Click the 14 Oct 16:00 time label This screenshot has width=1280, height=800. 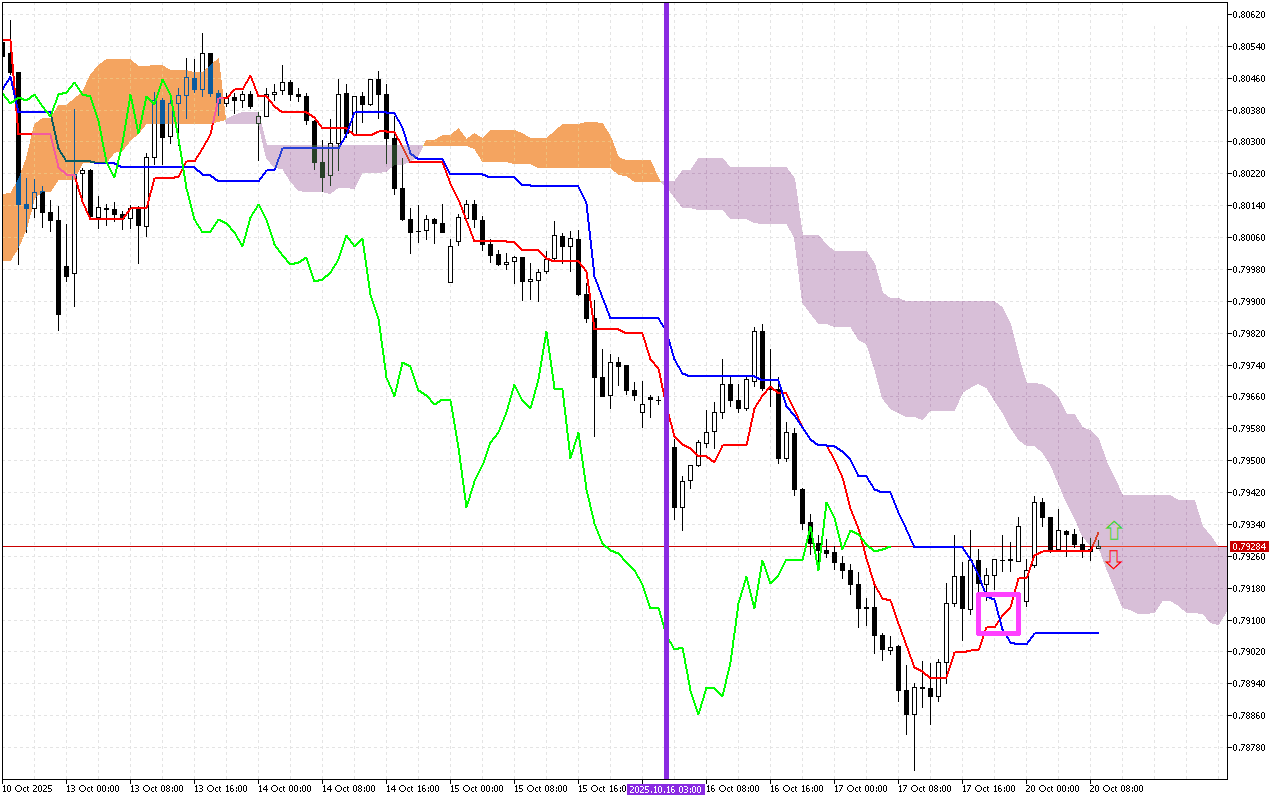412,789
